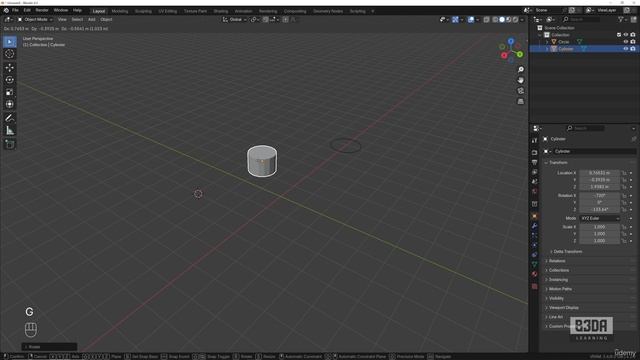Collapse the Transform panel
640x360 pixels.
point(558,162)
